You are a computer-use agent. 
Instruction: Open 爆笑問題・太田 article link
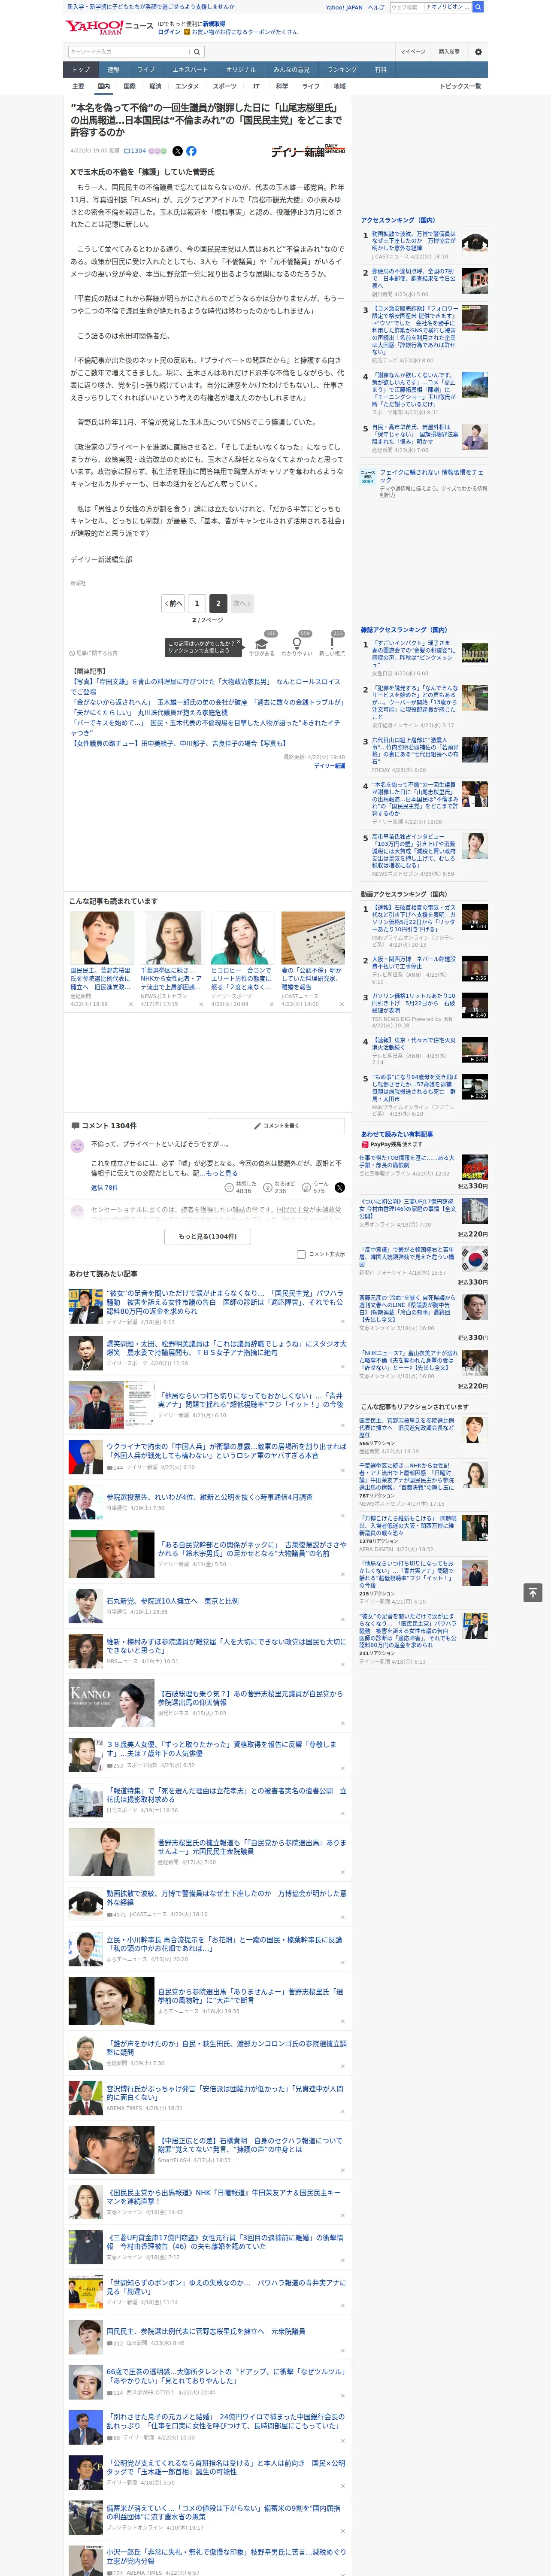click(x=226, y=1349)
